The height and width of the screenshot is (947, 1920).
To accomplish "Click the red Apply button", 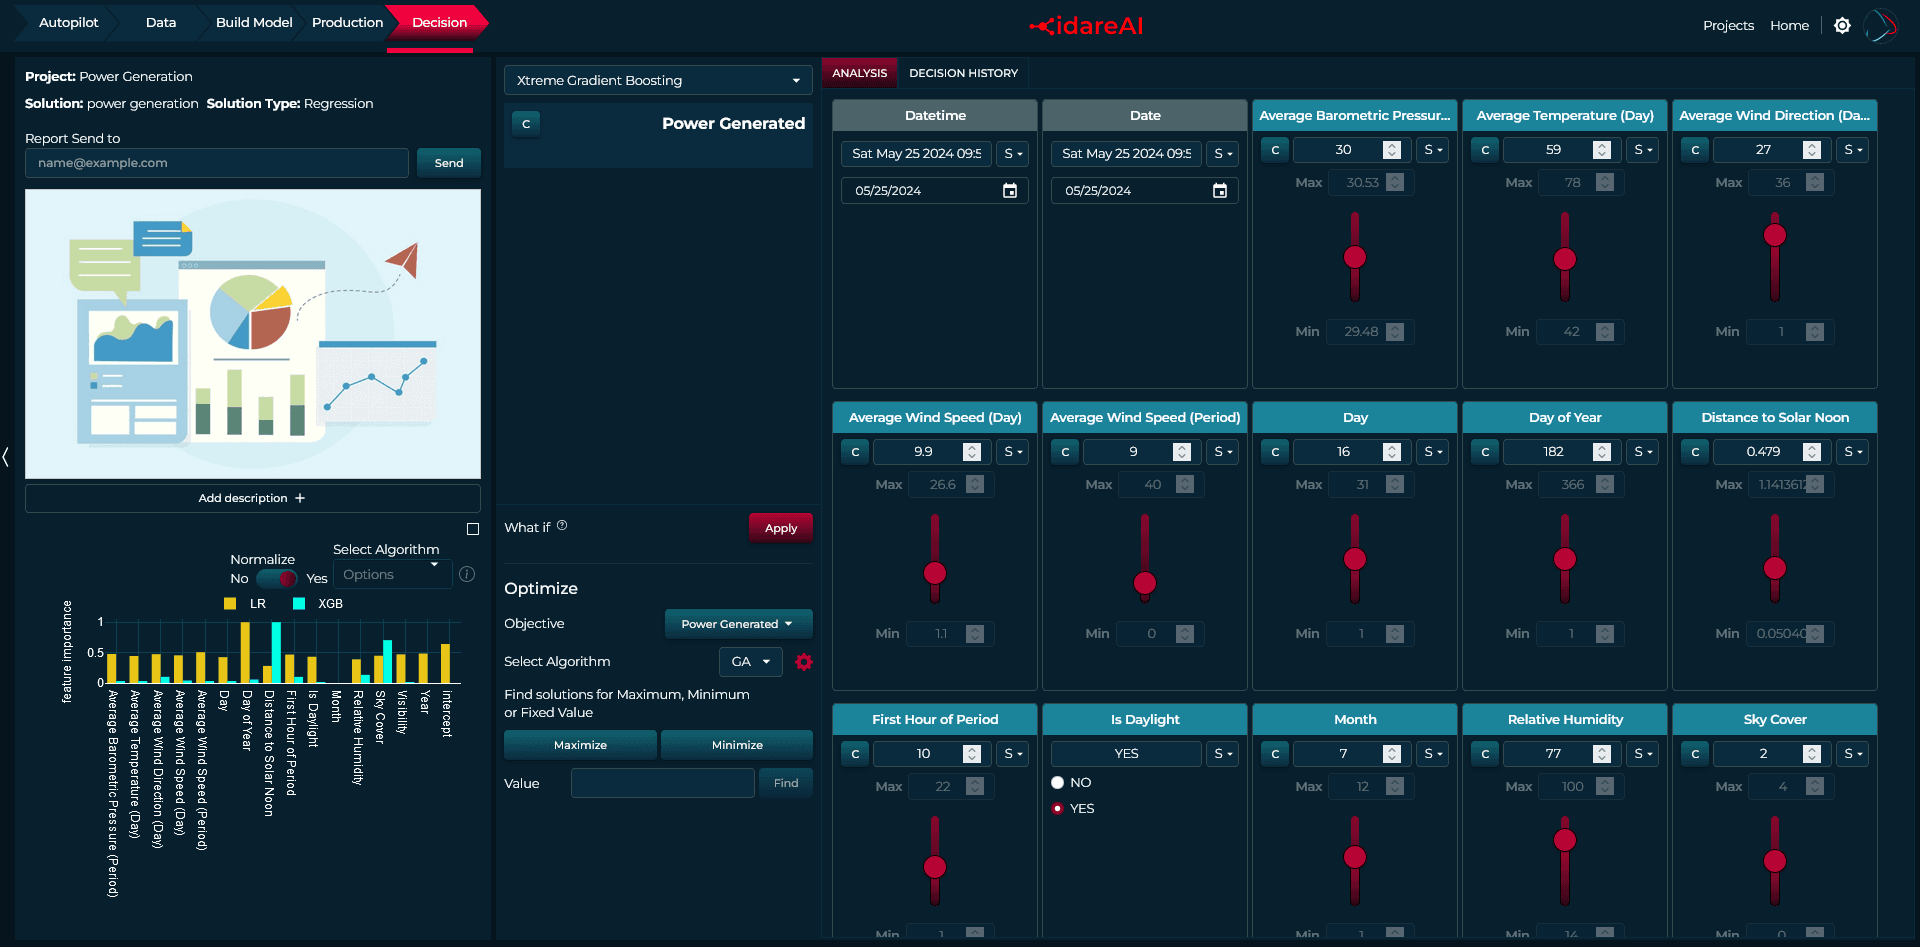I will [781, 528].
